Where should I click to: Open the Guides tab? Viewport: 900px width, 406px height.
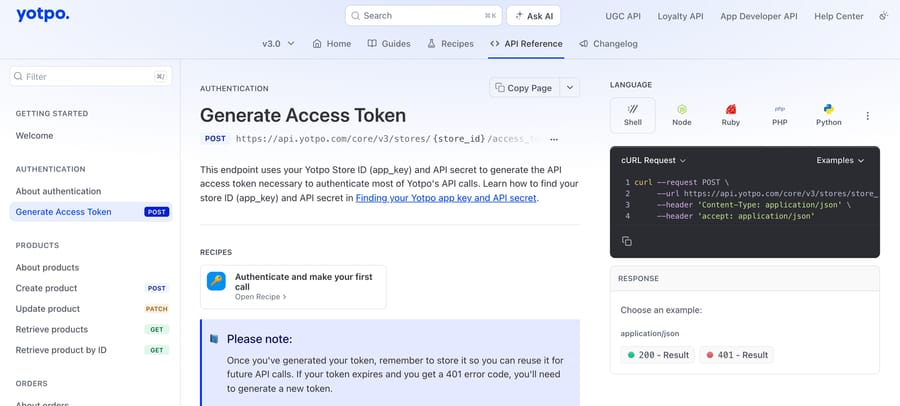point(389,44)
